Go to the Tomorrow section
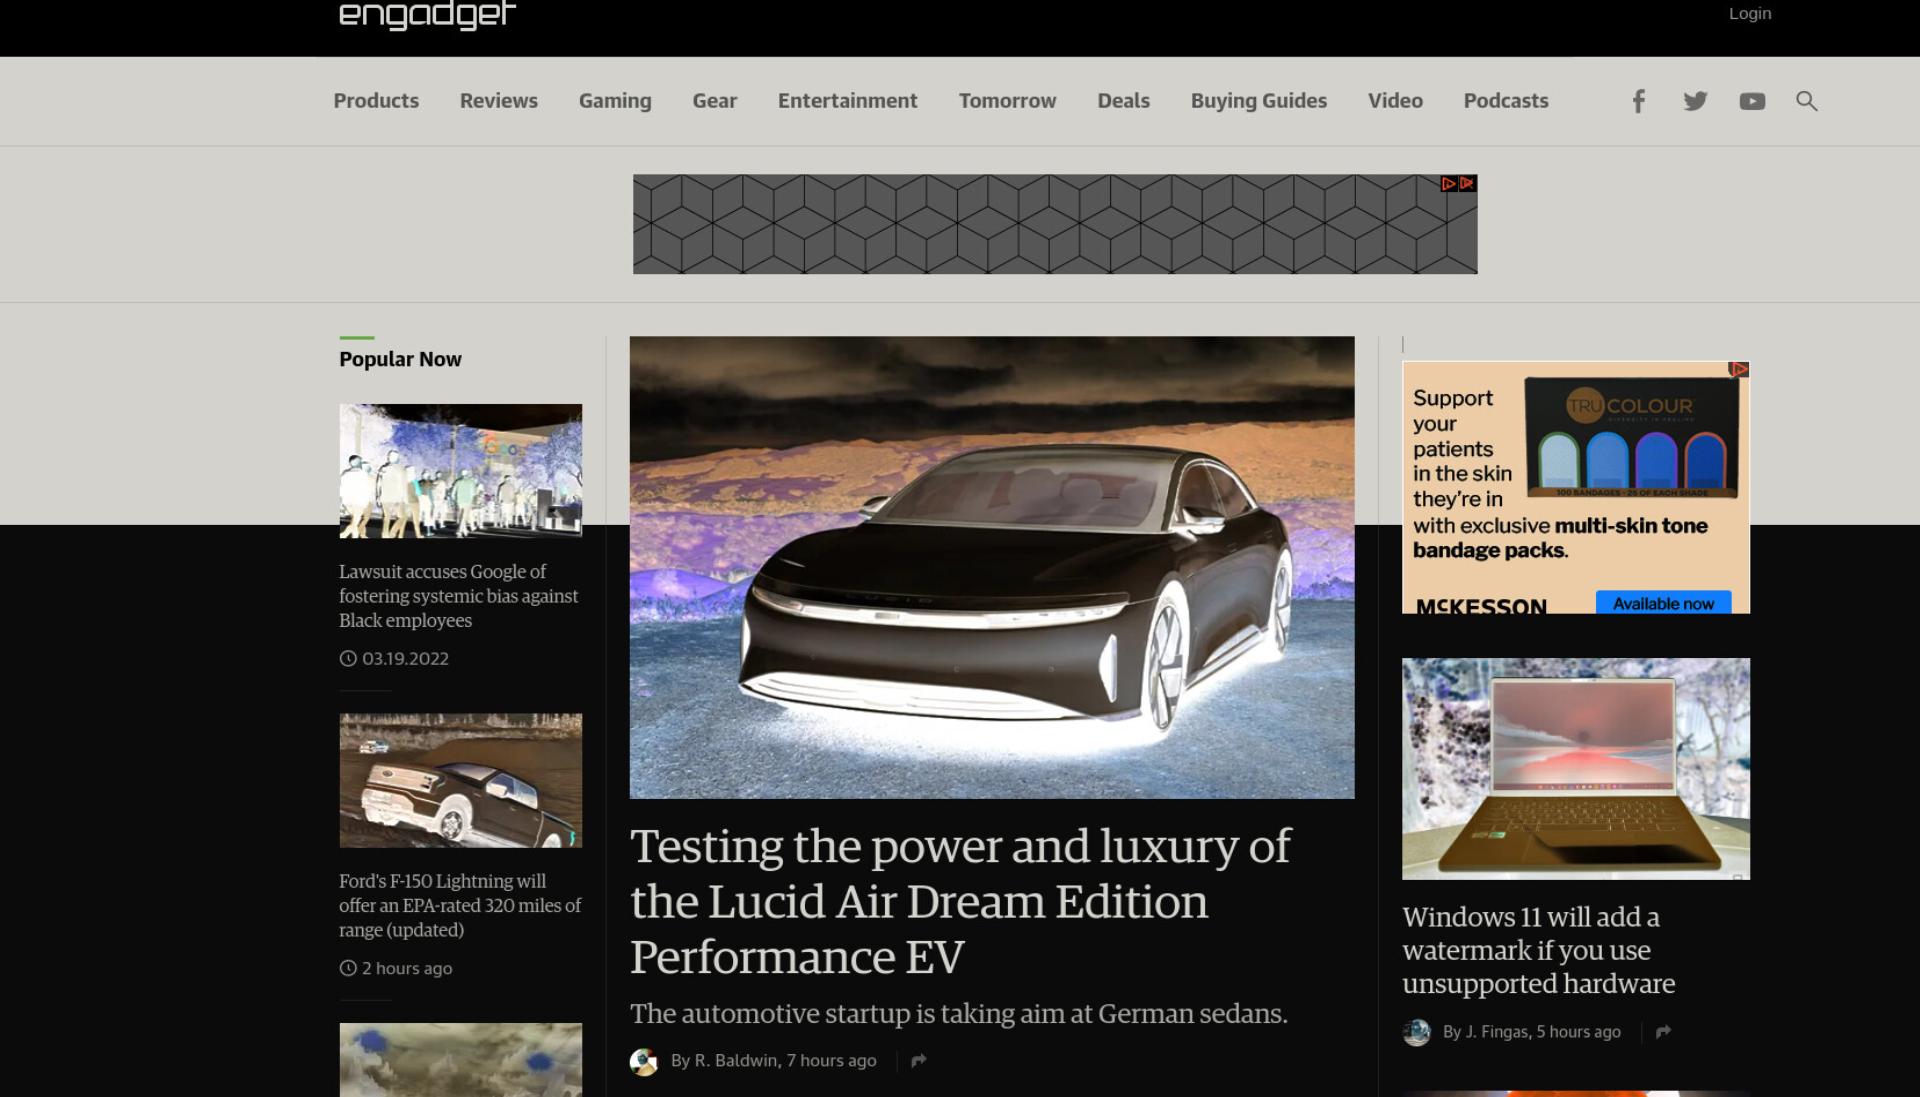This screenshot has width=1920, height=1097. tap(1007, 101)
